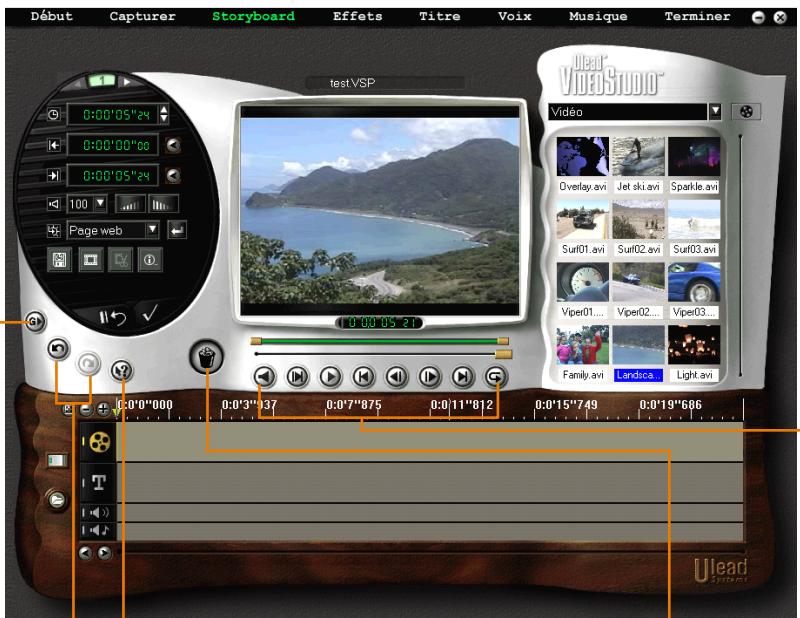This screenshot has height=618, width=800.
Task: Apply the Page web setting with the return arrow
Action: point(177,230)
